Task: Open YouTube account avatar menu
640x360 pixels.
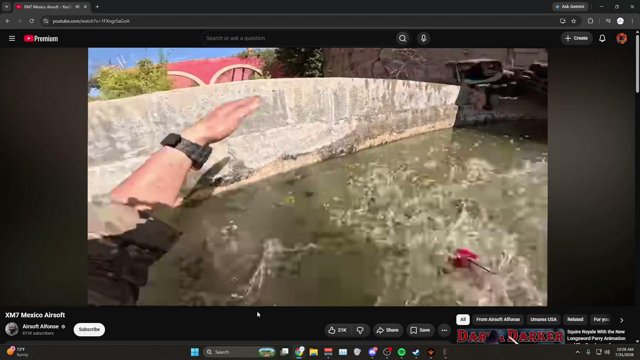Action: coord(621,38)
